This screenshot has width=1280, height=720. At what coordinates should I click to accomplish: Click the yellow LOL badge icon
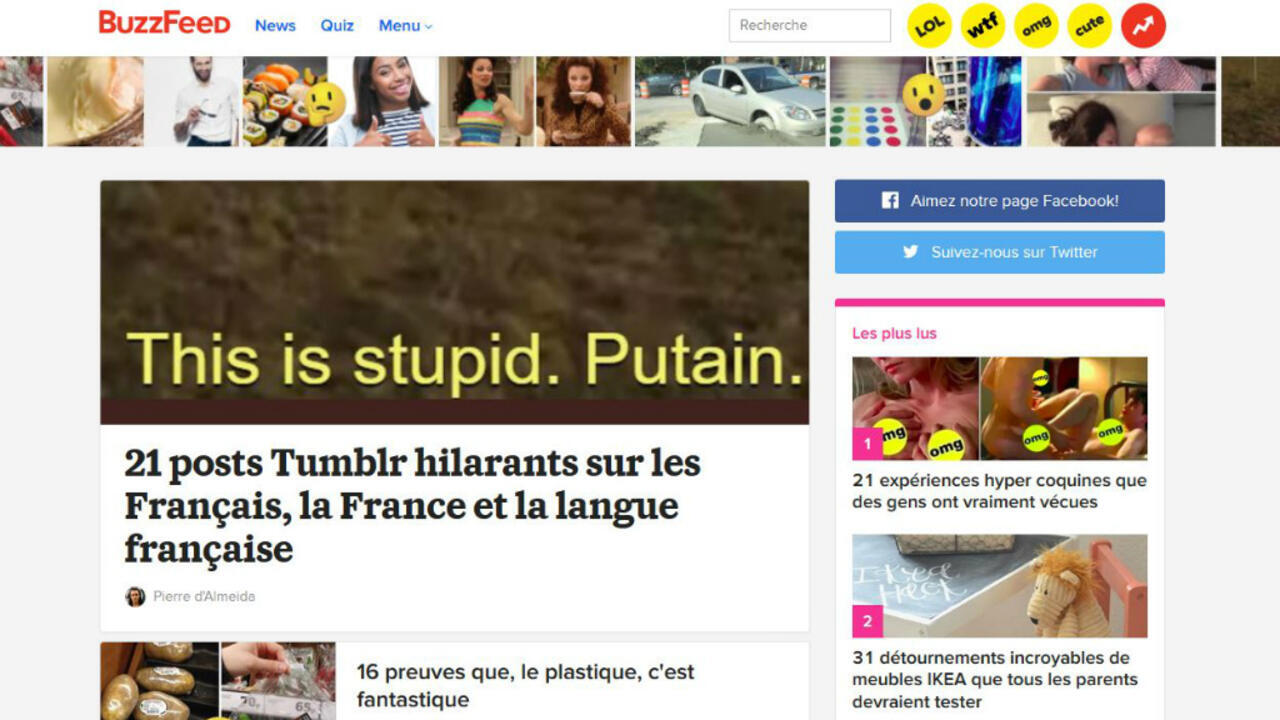click(930, 26)
